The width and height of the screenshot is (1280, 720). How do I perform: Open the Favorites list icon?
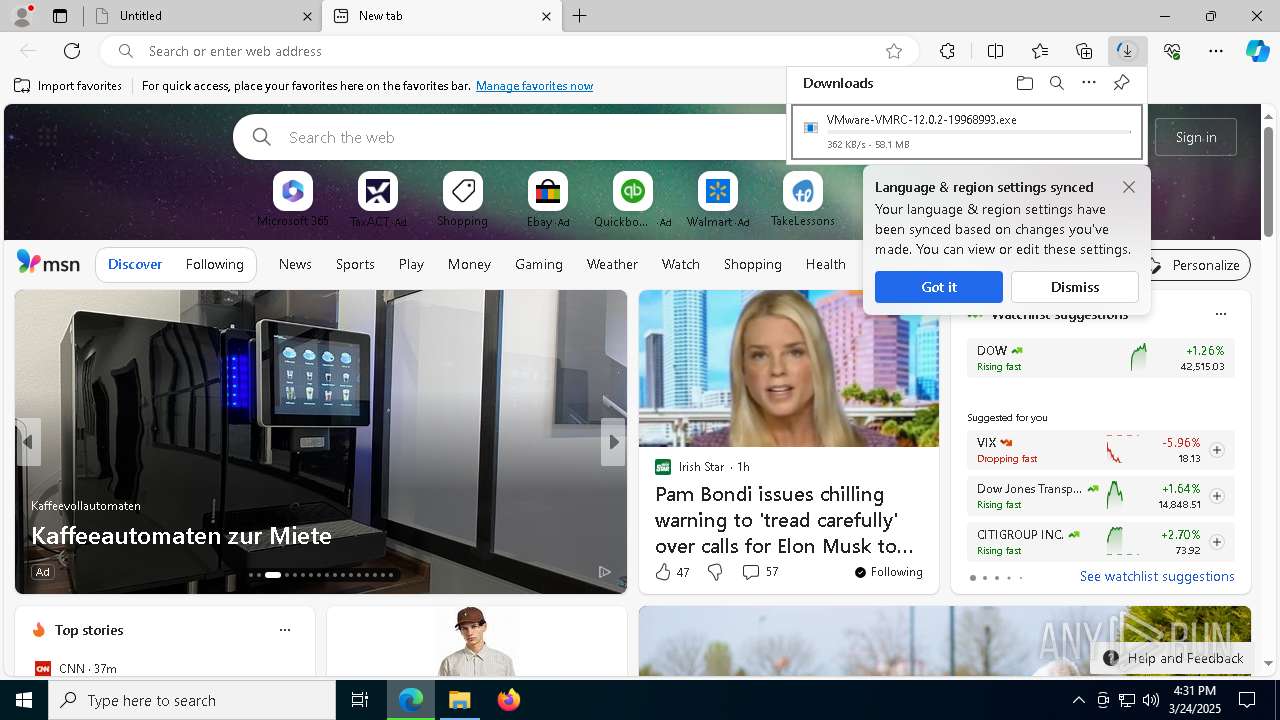(1040, 51)
